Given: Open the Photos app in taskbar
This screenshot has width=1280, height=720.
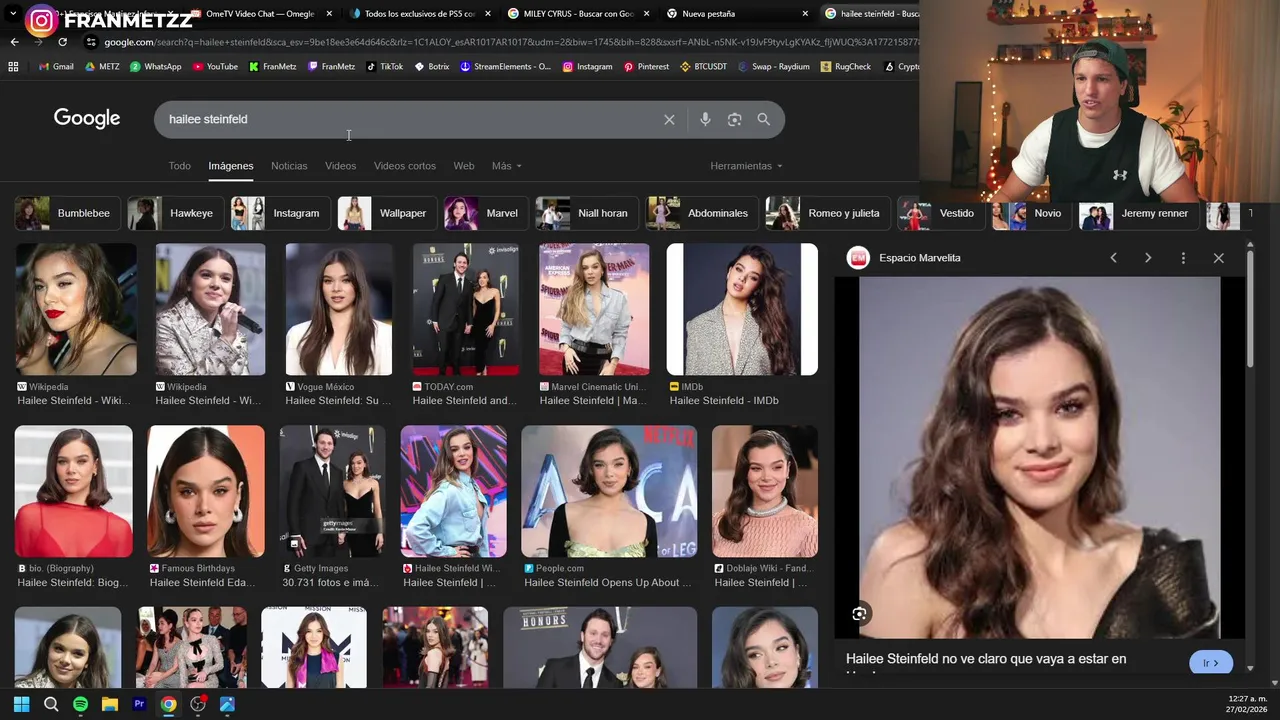Looking at the screenshot, I should tap(227, 705).
